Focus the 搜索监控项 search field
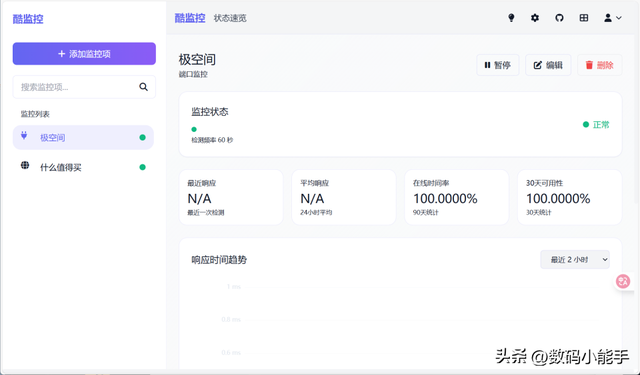This screenshot has width=640, height=375. 84,87
